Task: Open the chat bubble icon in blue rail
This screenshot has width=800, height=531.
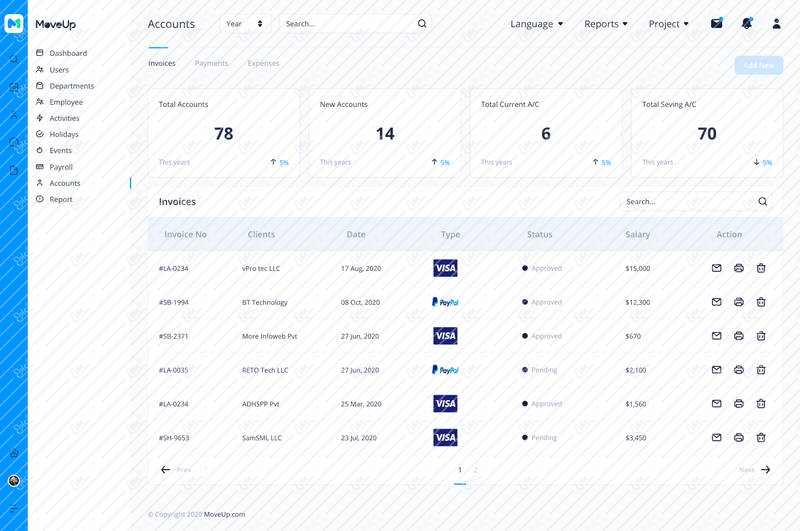Action: tap(14, 142)
